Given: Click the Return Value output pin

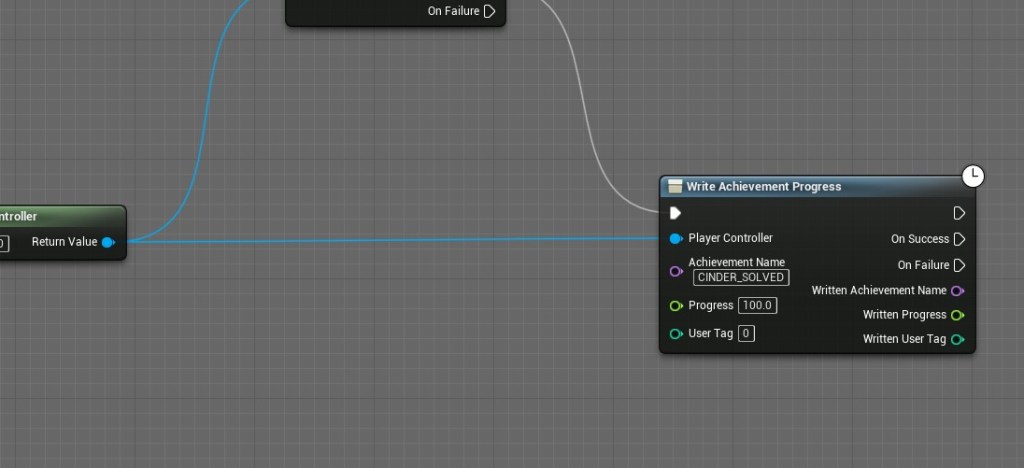Looking at the screenshot, I should pos(108,242).
